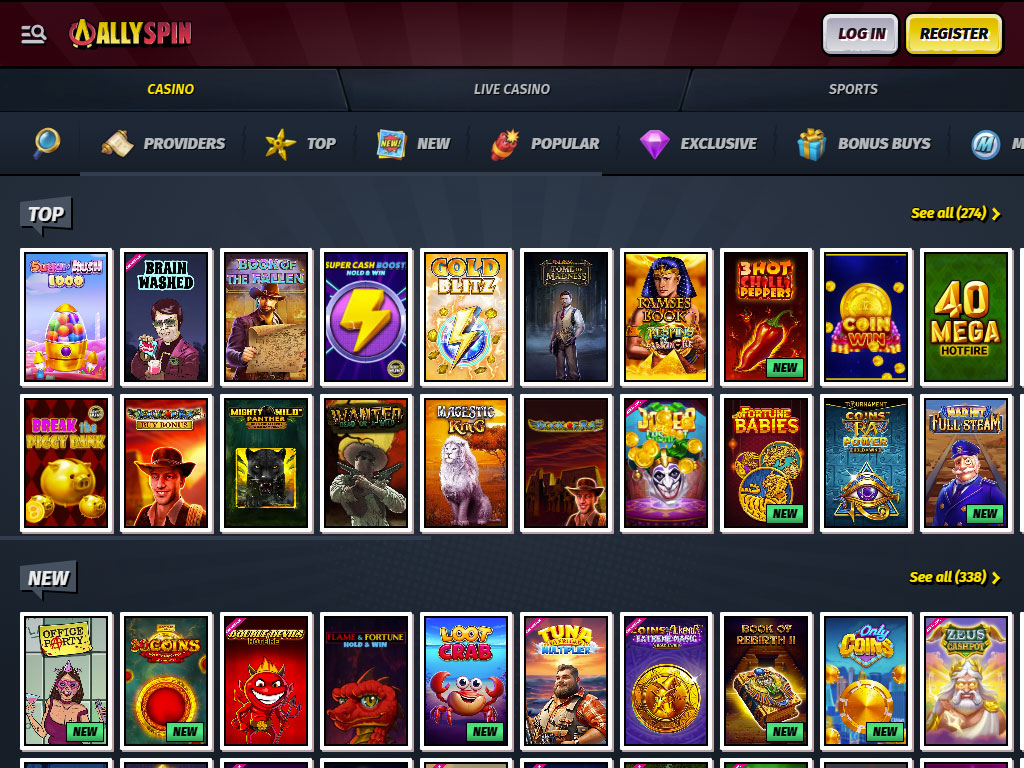Open the New games category
The height and width of the screenshot is (768, 1024).
point(413,144)
